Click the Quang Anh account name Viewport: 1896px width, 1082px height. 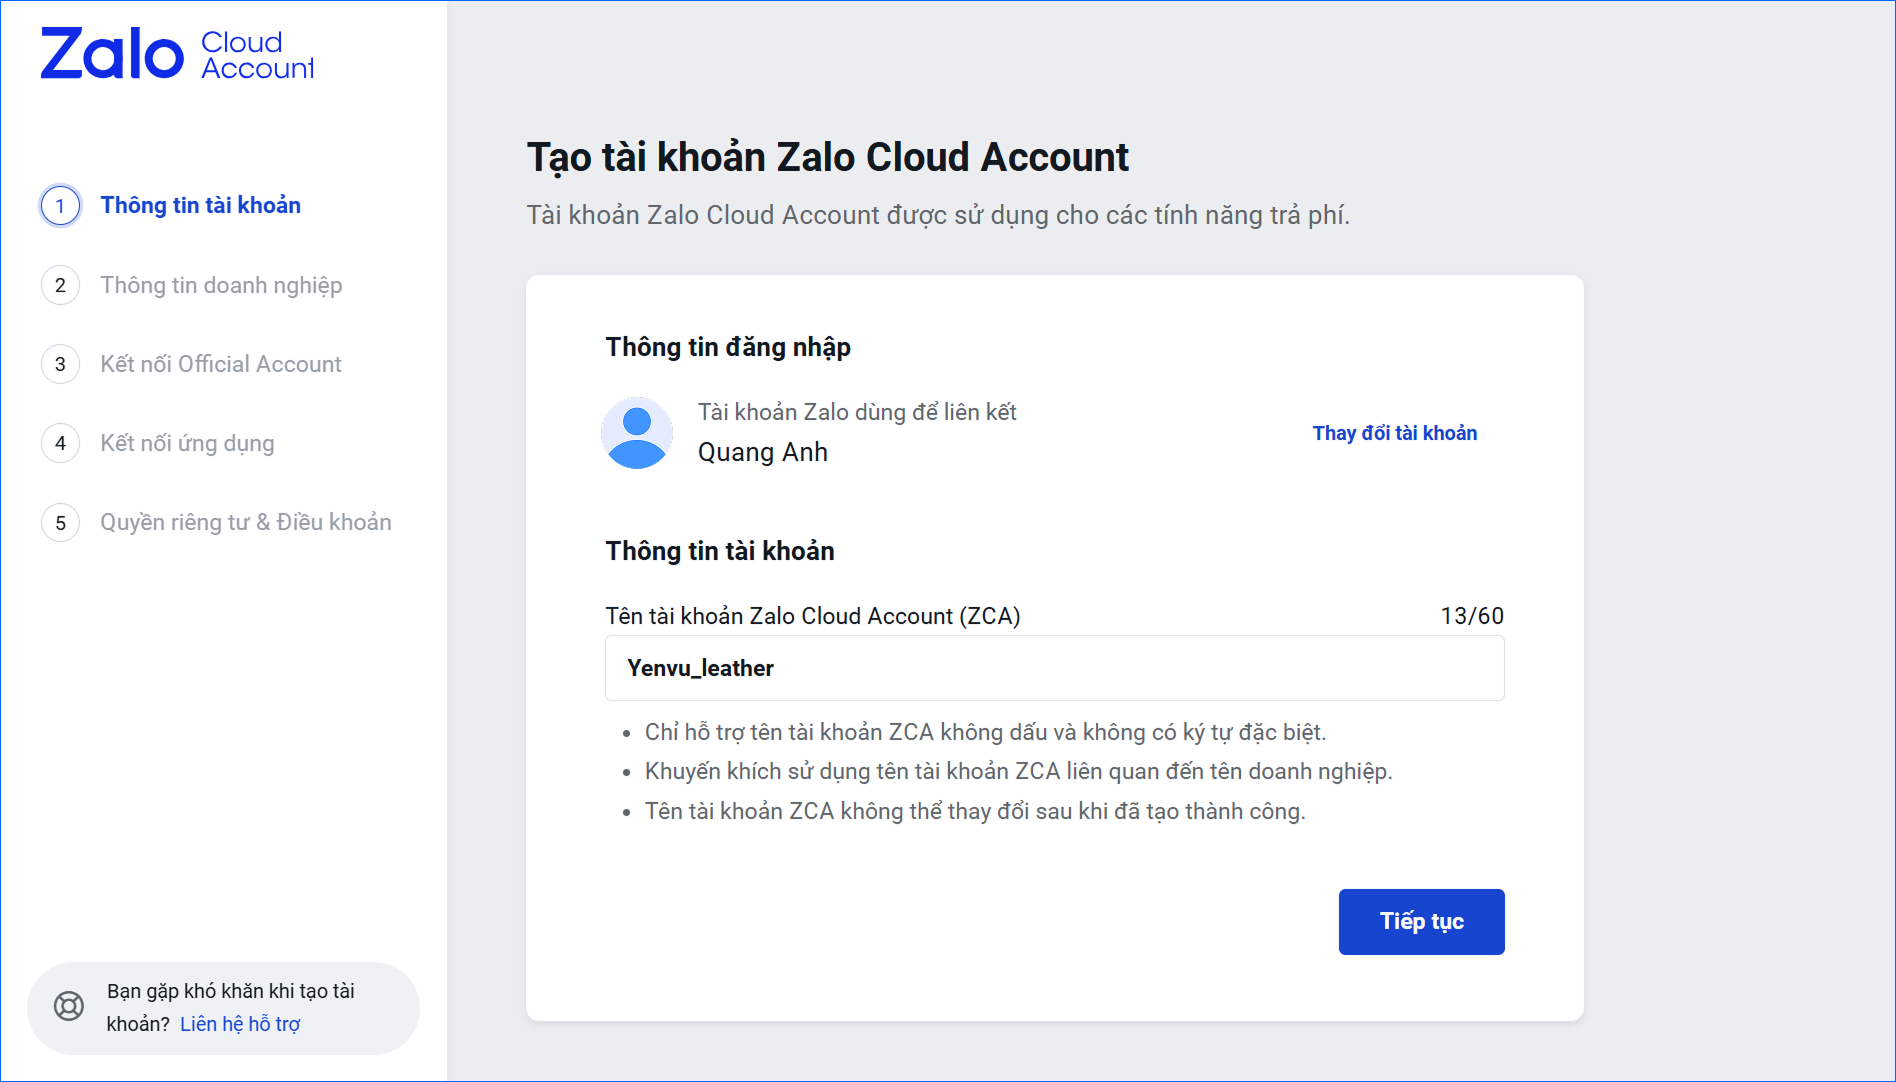[x=763, y=452]
